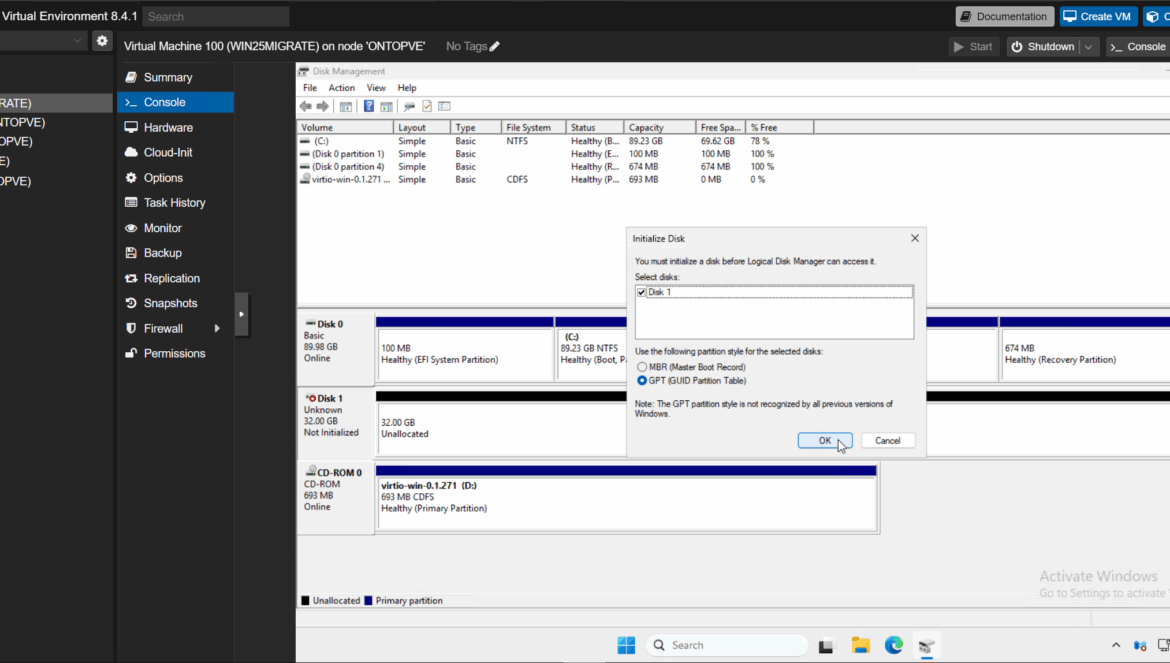Open the Monitor section
Image resolution: width=1170 pixels, height=663 pixels.
pos(175,228)
